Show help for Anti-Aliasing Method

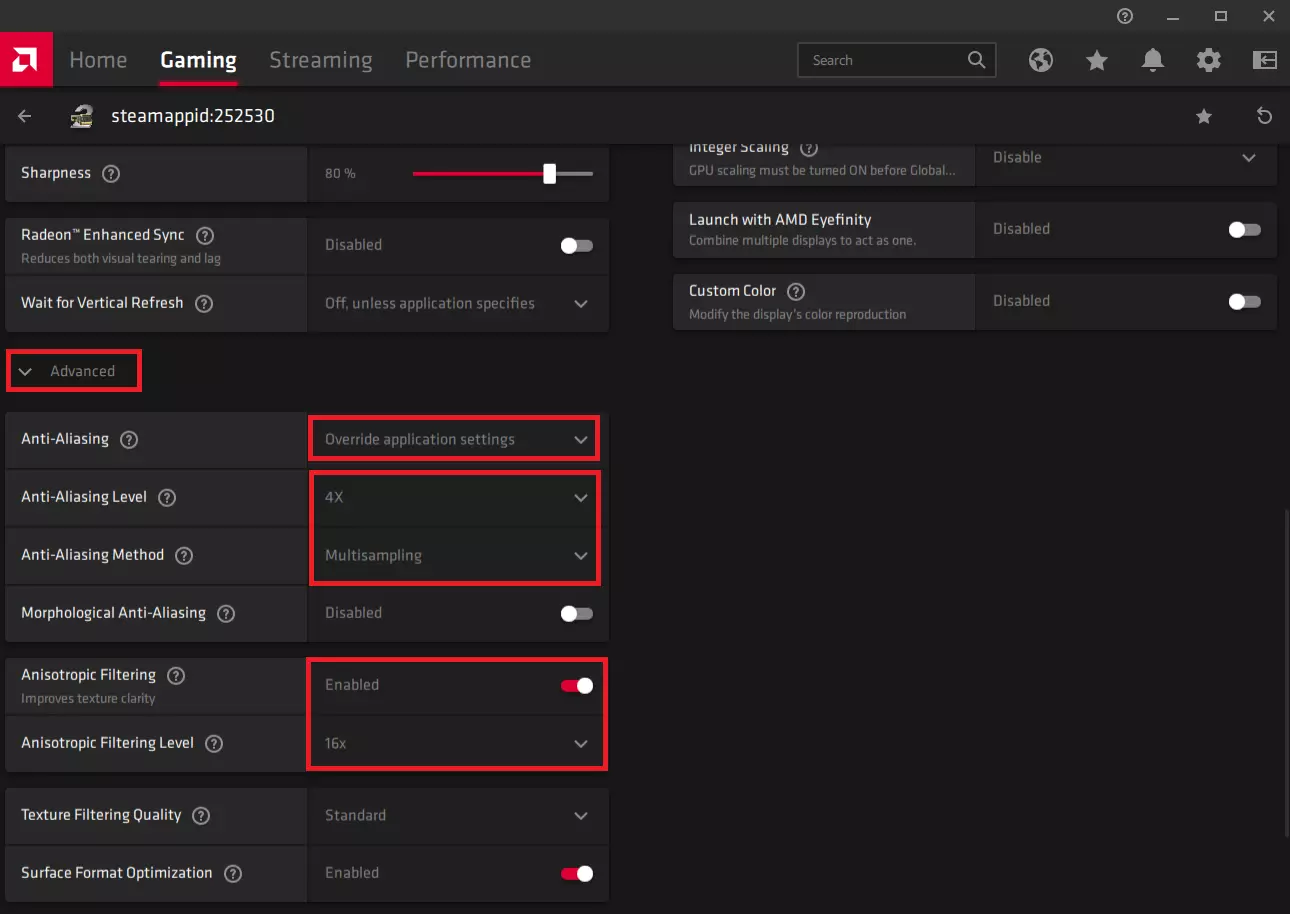coord(184,555)
